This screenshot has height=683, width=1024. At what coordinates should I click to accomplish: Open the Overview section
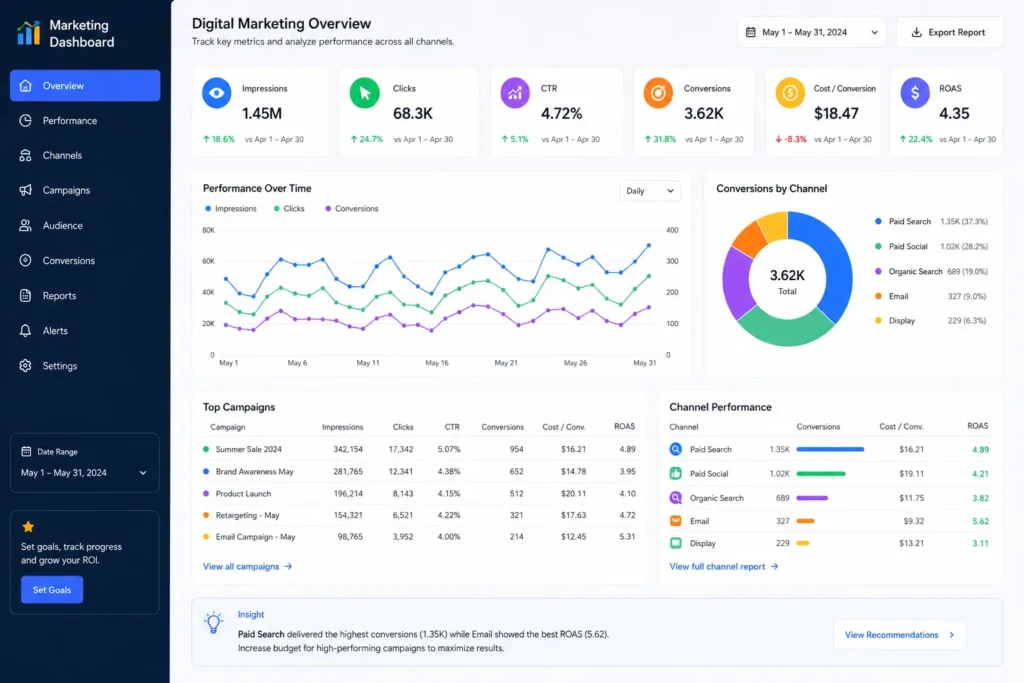85,86
